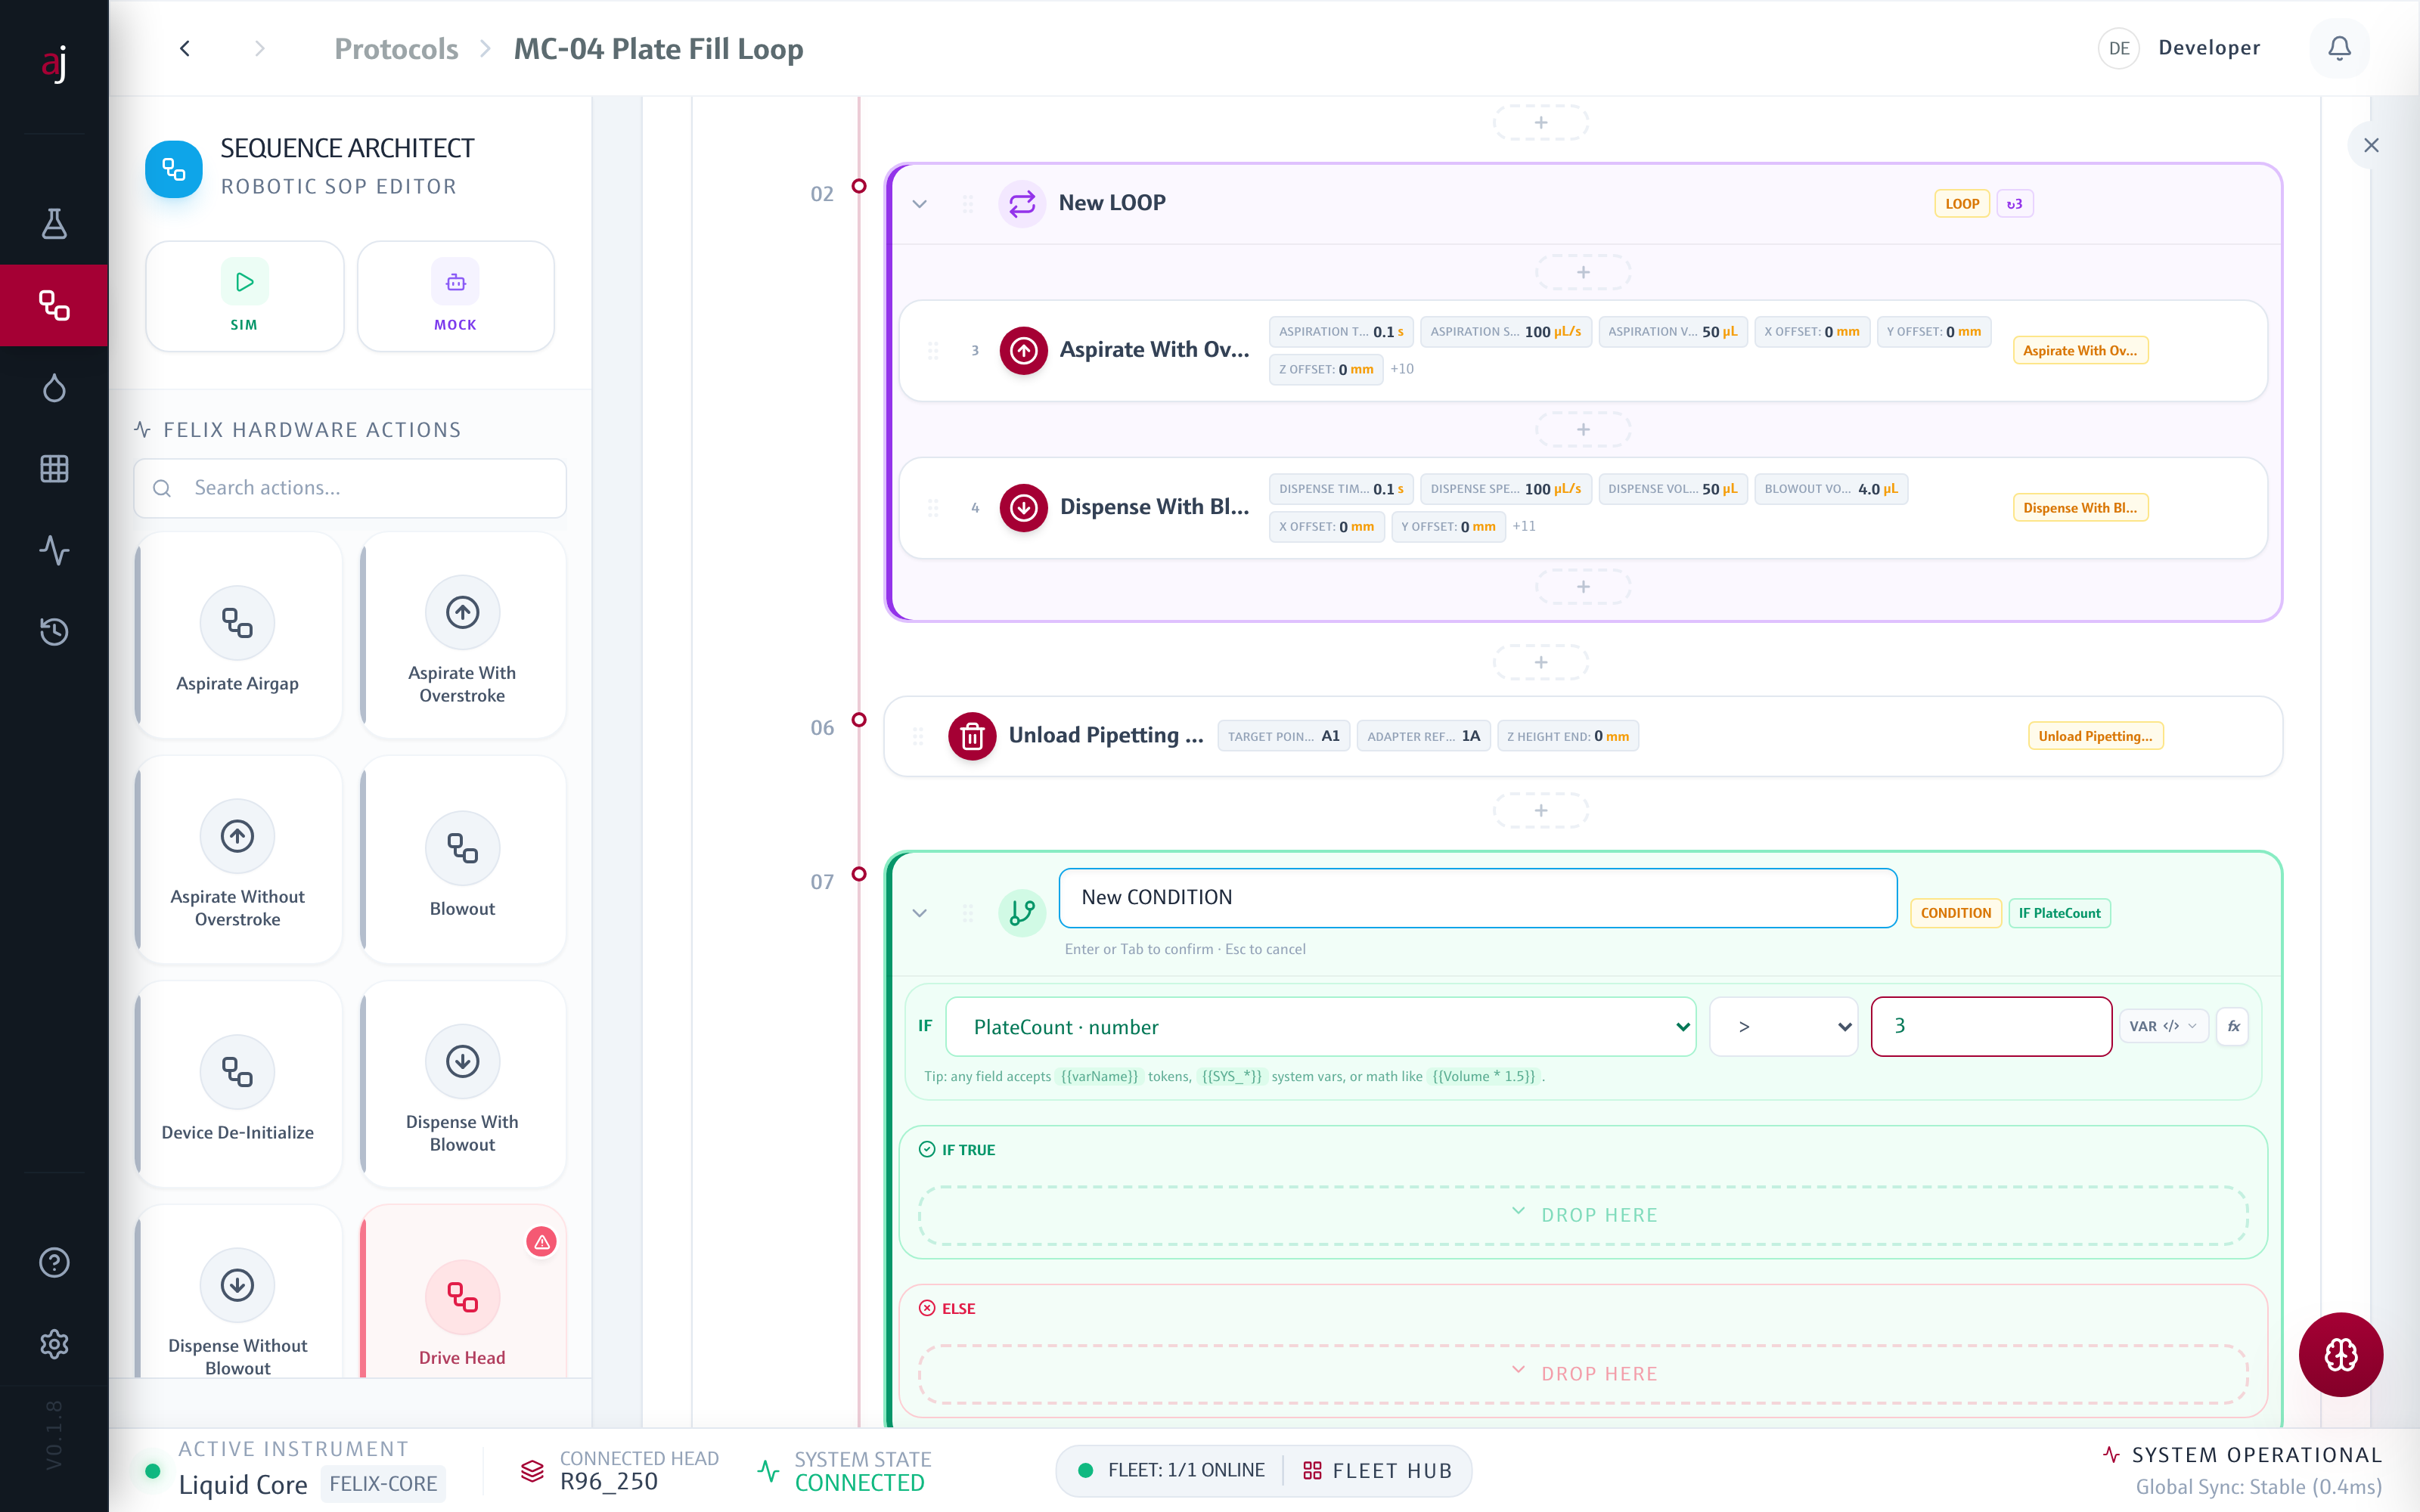Open the notifications bell
The image size is (2420, 1512).
coord(2338,48)
